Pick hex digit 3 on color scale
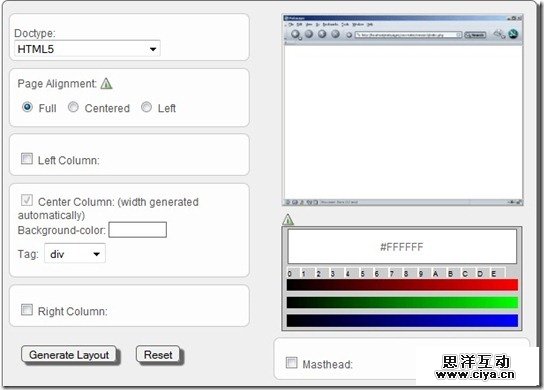This screenshot has height=390, width=544. (337, 273)
